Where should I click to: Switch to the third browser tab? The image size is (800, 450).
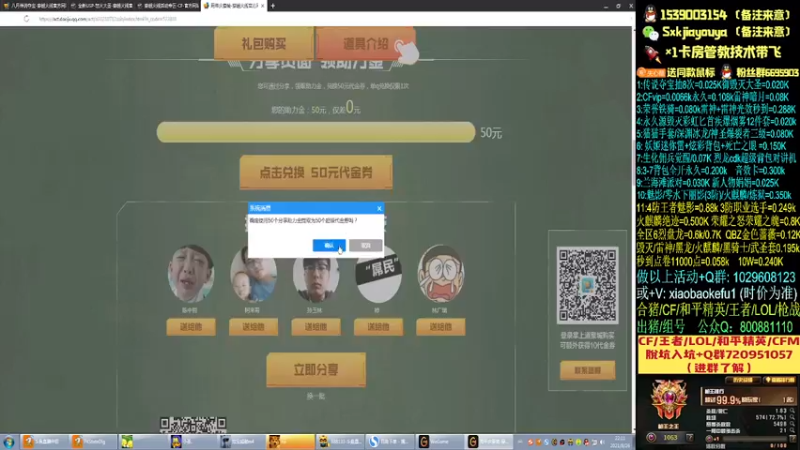tap(168, 6)
